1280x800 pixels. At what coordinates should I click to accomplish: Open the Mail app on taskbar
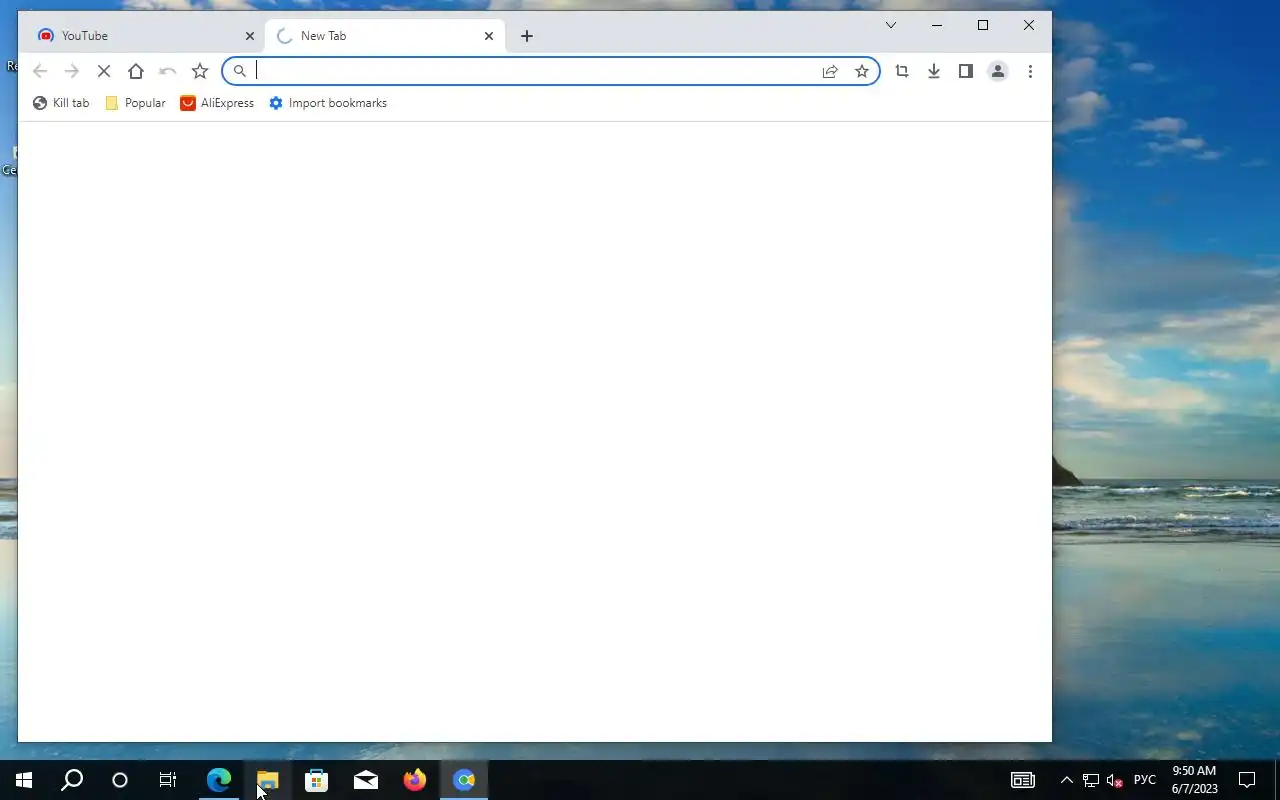tap(365, 780)
